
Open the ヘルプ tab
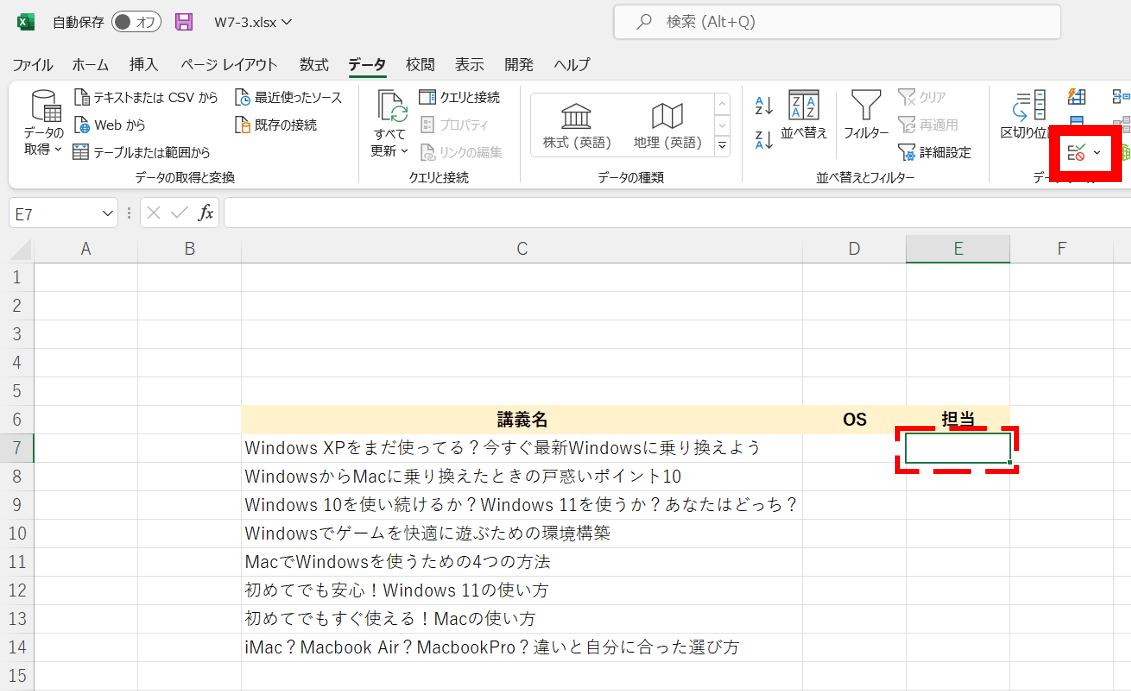pyautogui.click(x=572, y=65)
